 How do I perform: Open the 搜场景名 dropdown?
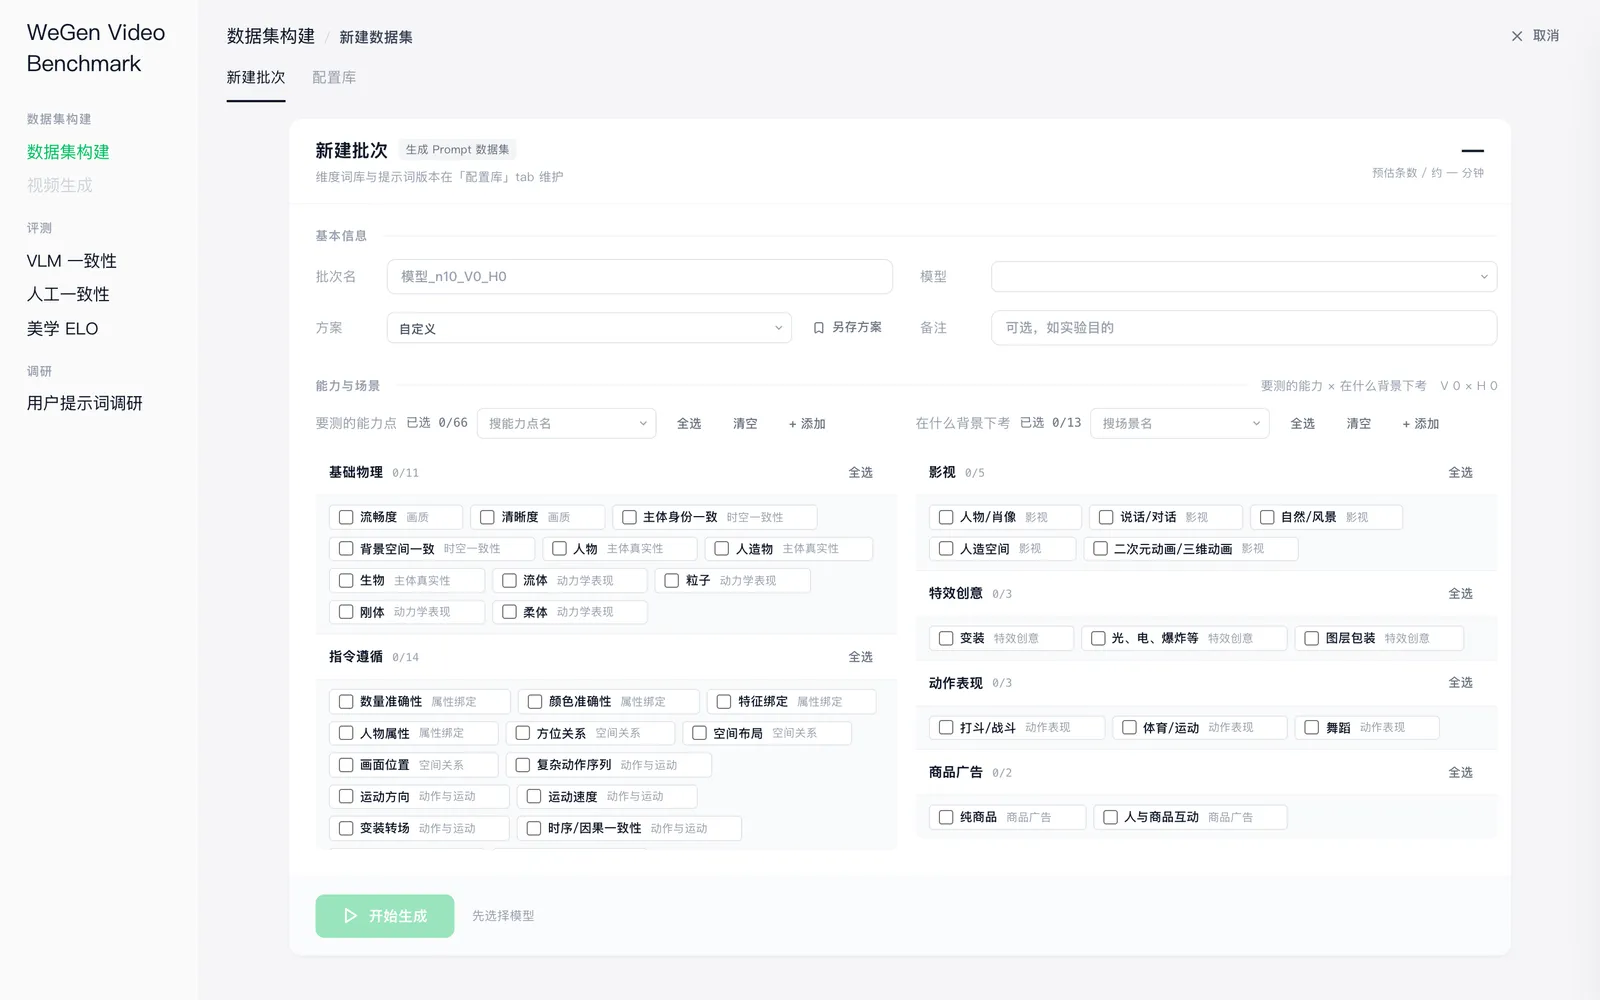click(x=1180, y=424)
